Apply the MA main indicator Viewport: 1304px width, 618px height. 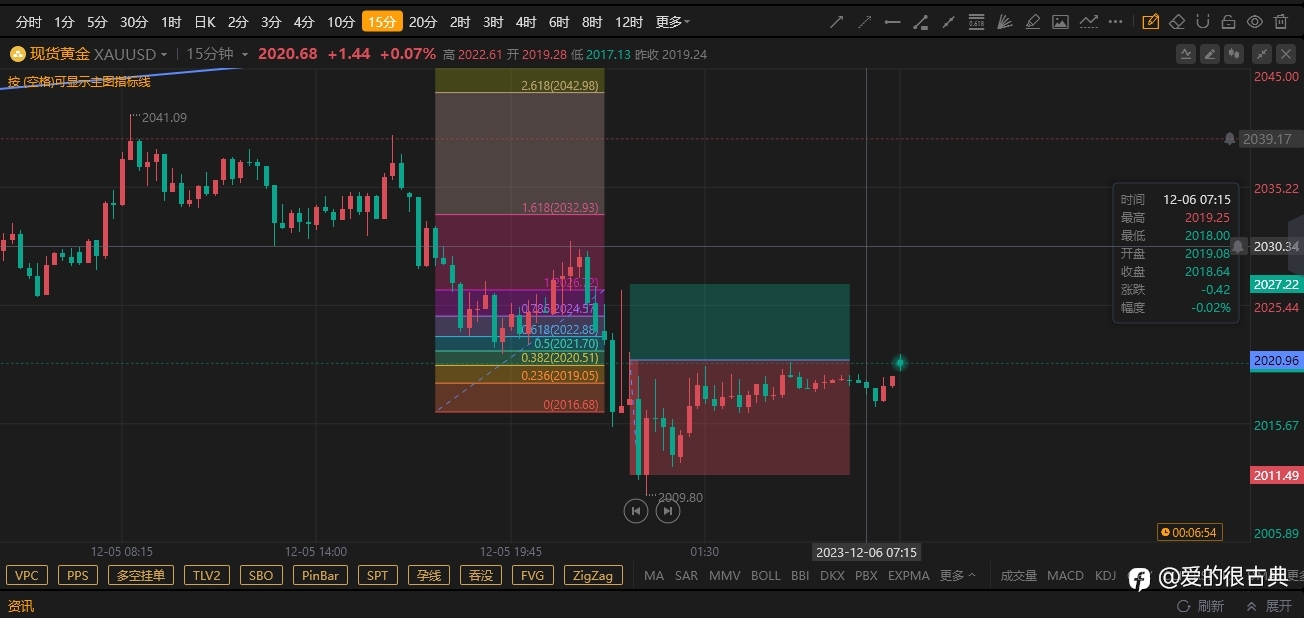point(654,576)
